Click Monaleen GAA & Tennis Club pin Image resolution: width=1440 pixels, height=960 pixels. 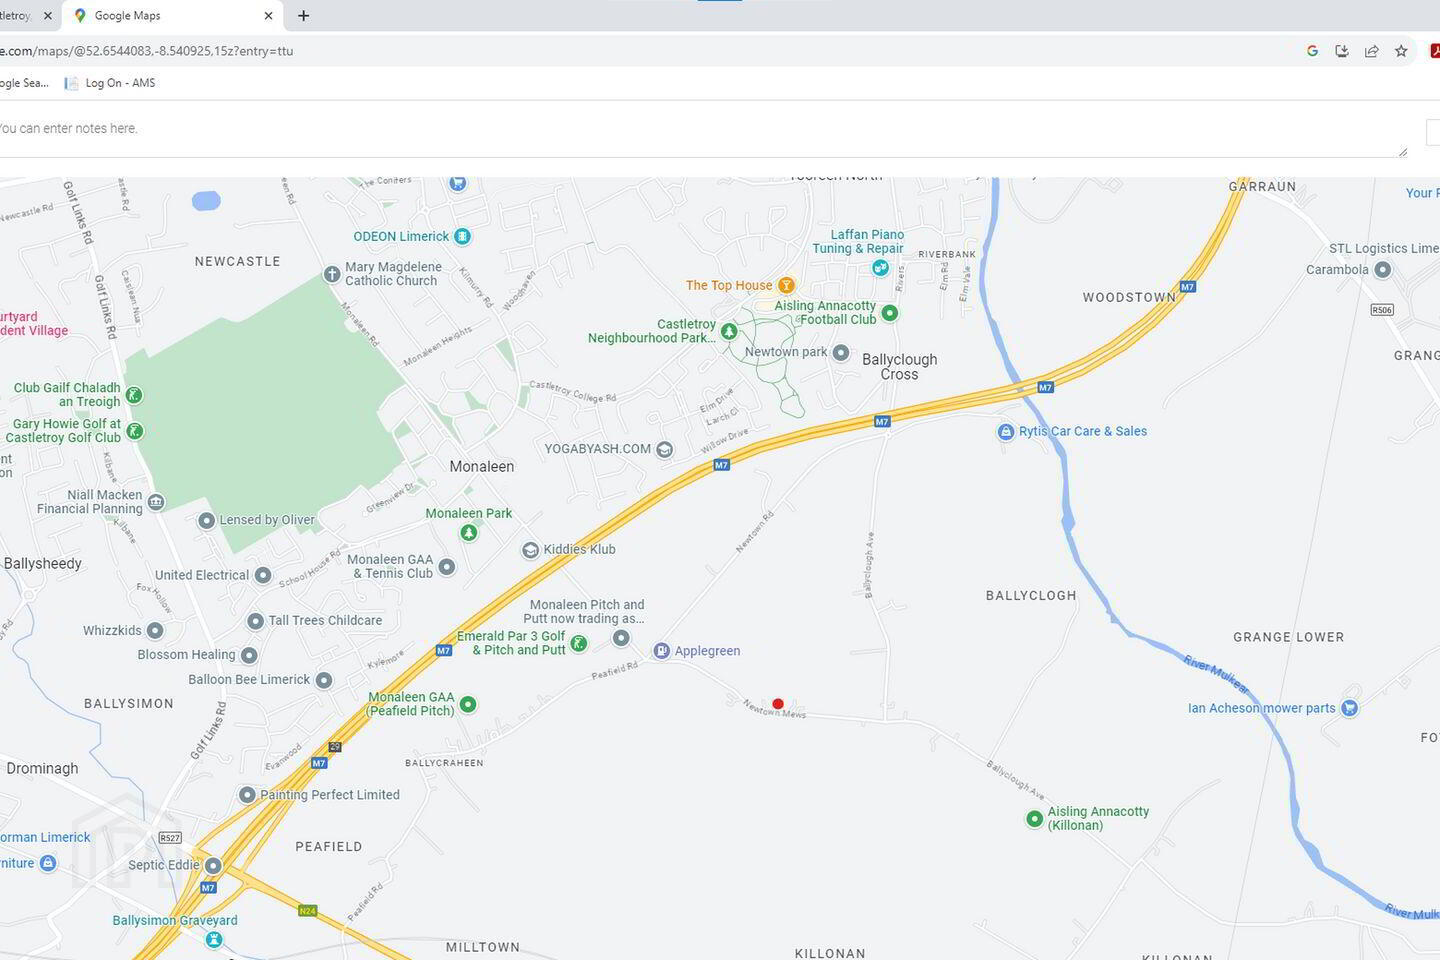coord(447,567)
